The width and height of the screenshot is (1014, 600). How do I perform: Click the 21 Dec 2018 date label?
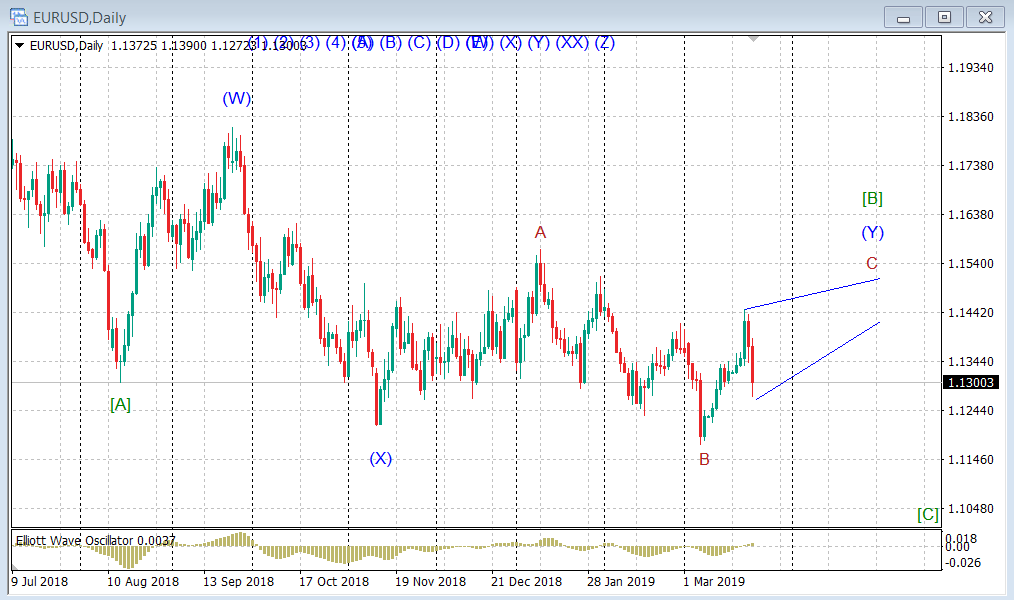point(526,581)
